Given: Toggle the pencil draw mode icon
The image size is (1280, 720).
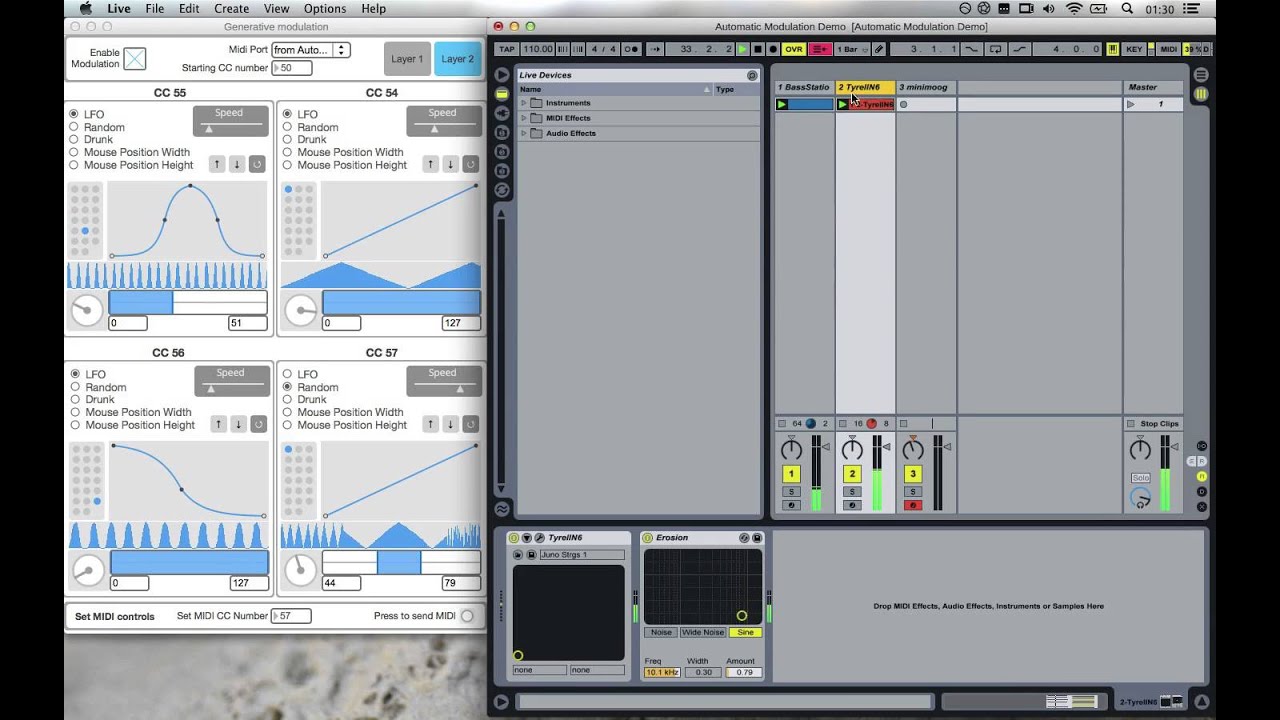Looking at the screenshot, I should [879, 49].
